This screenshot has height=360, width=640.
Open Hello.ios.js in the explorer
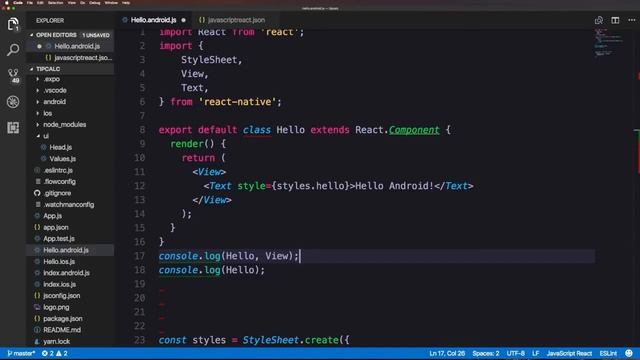pyautogui.click(x=59, y=262)
